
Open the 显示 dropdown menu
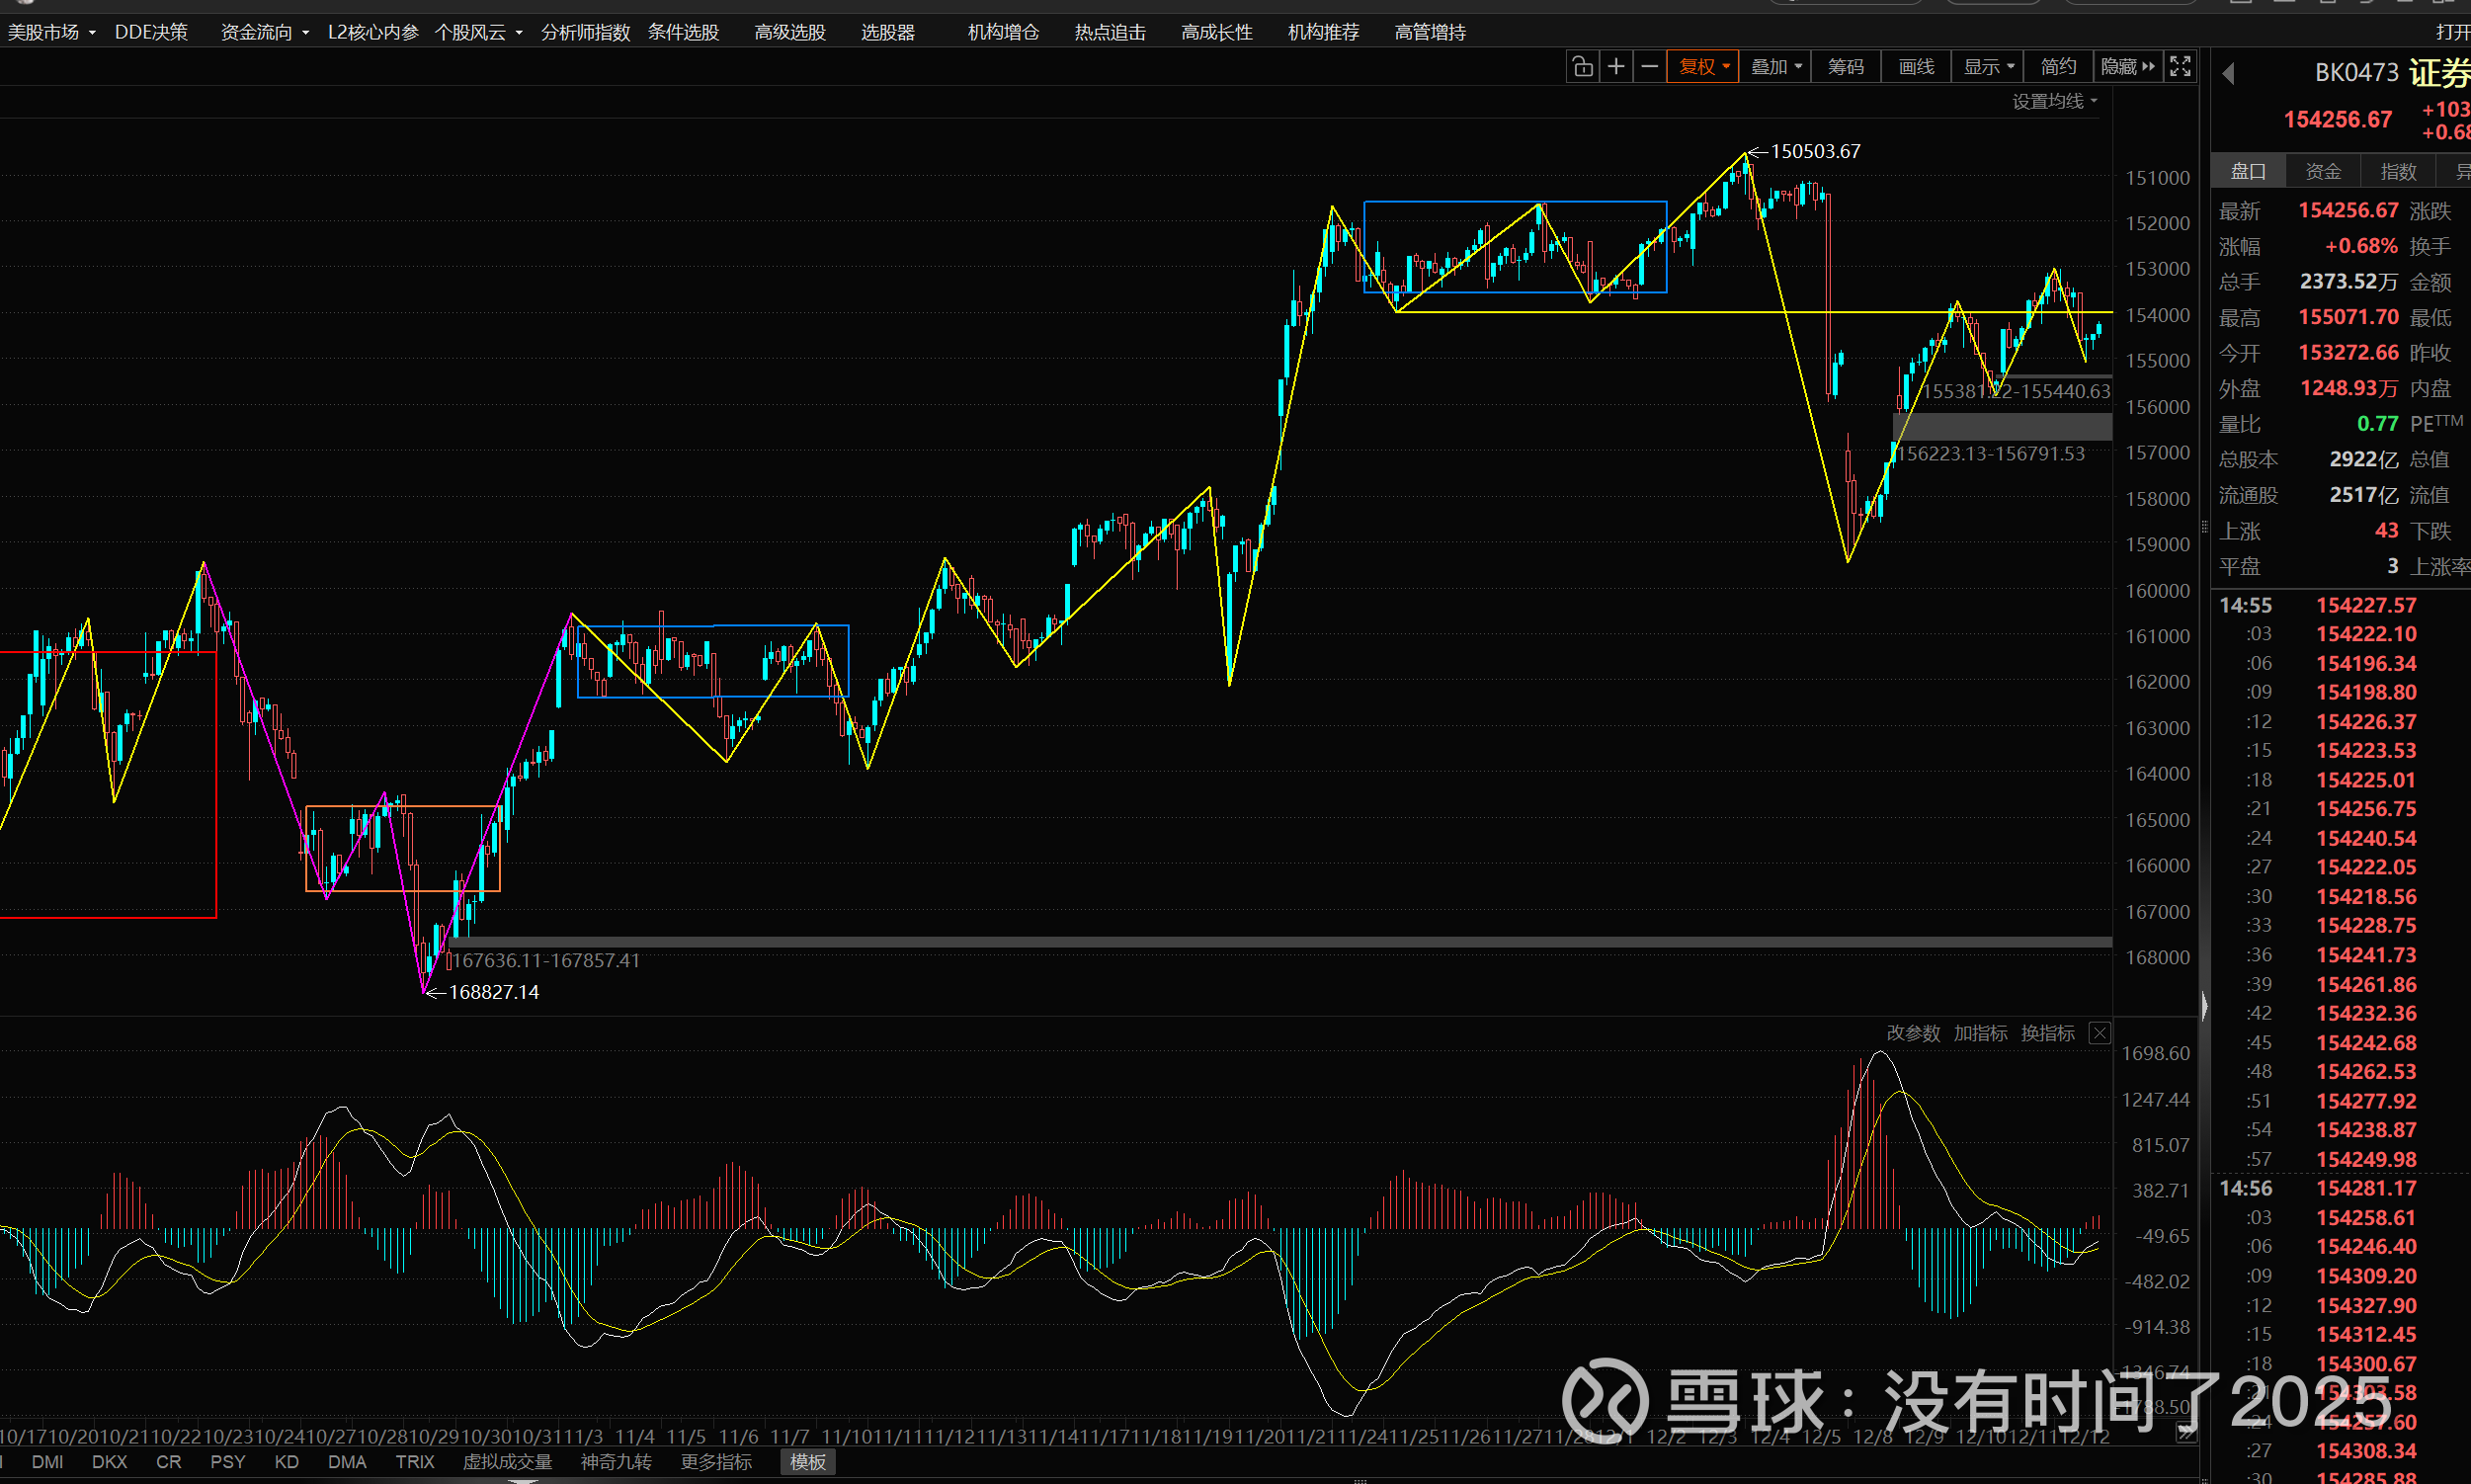1988,67
